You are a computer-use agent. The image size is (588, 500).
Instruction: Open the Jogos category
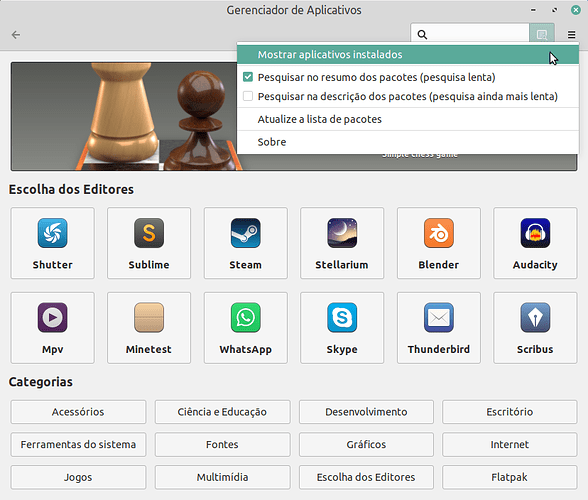click(x=78, y=477)
